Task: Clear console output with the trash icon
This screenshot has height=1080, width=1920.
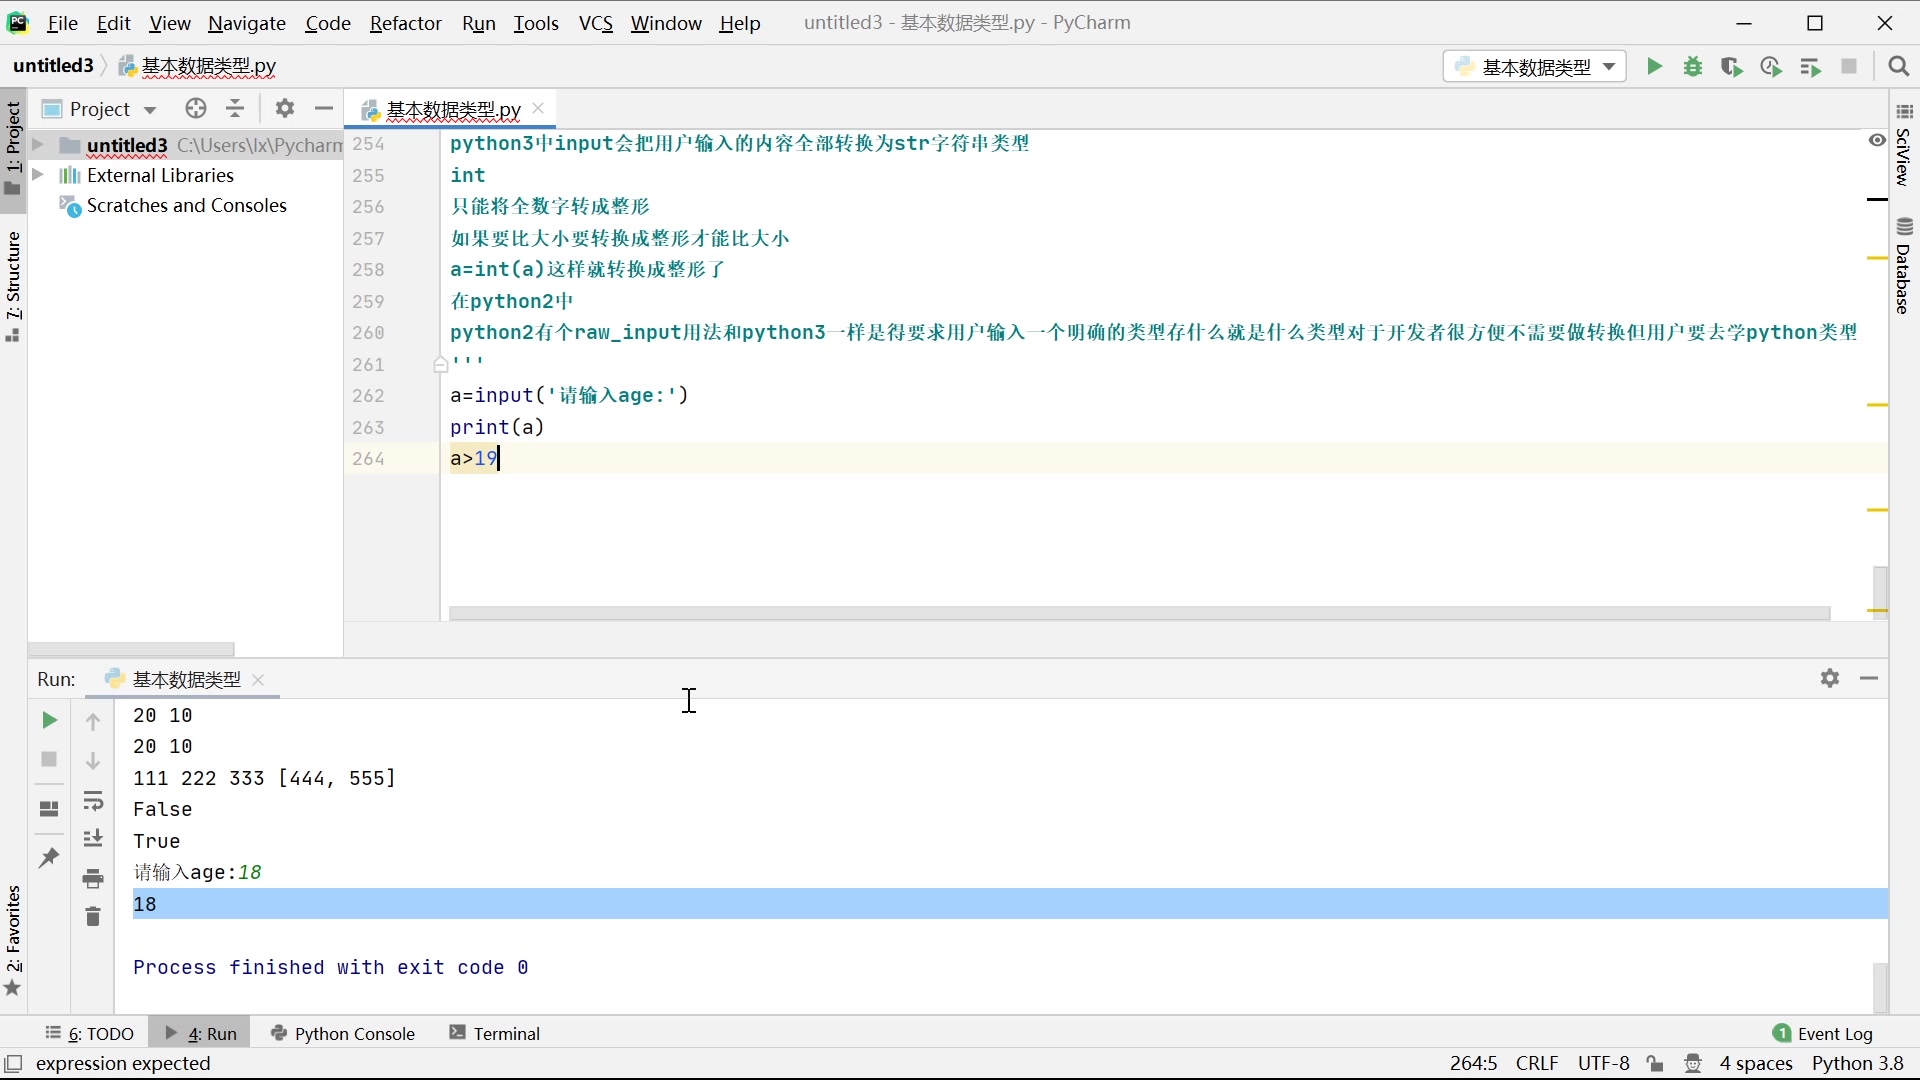Action: coord(93,916)
